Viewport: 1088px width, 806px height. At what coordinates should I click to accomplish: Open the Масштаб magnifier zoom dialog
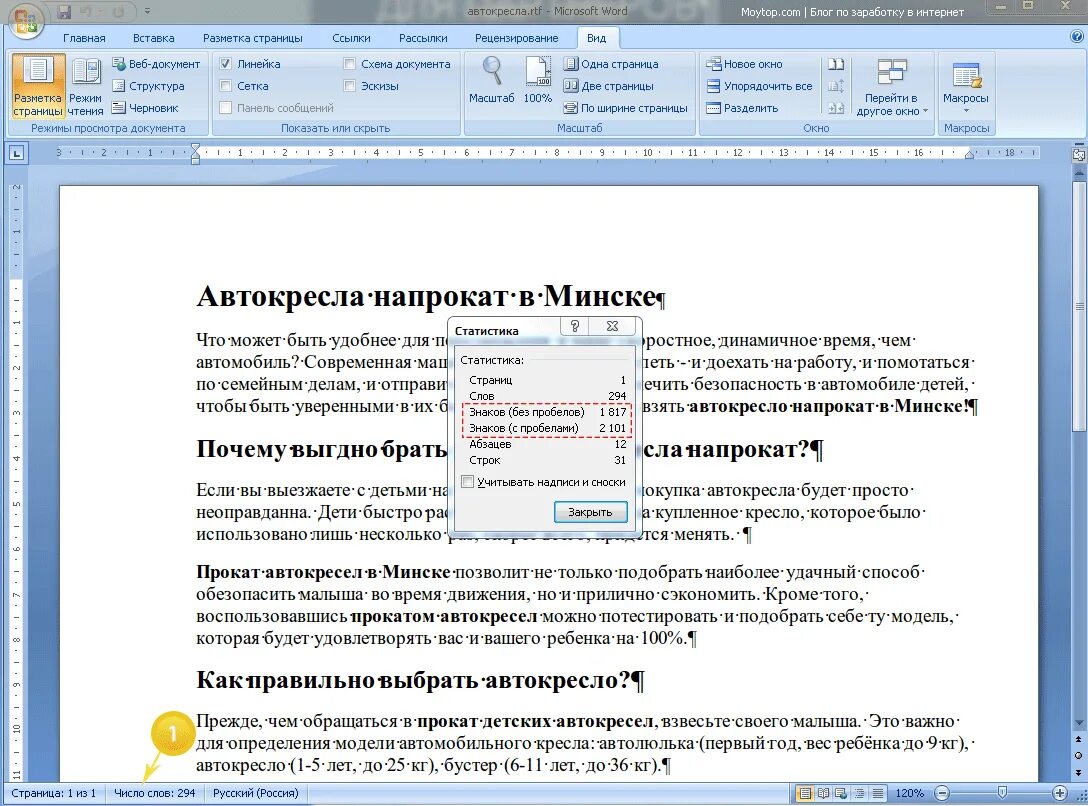(492, 80)
